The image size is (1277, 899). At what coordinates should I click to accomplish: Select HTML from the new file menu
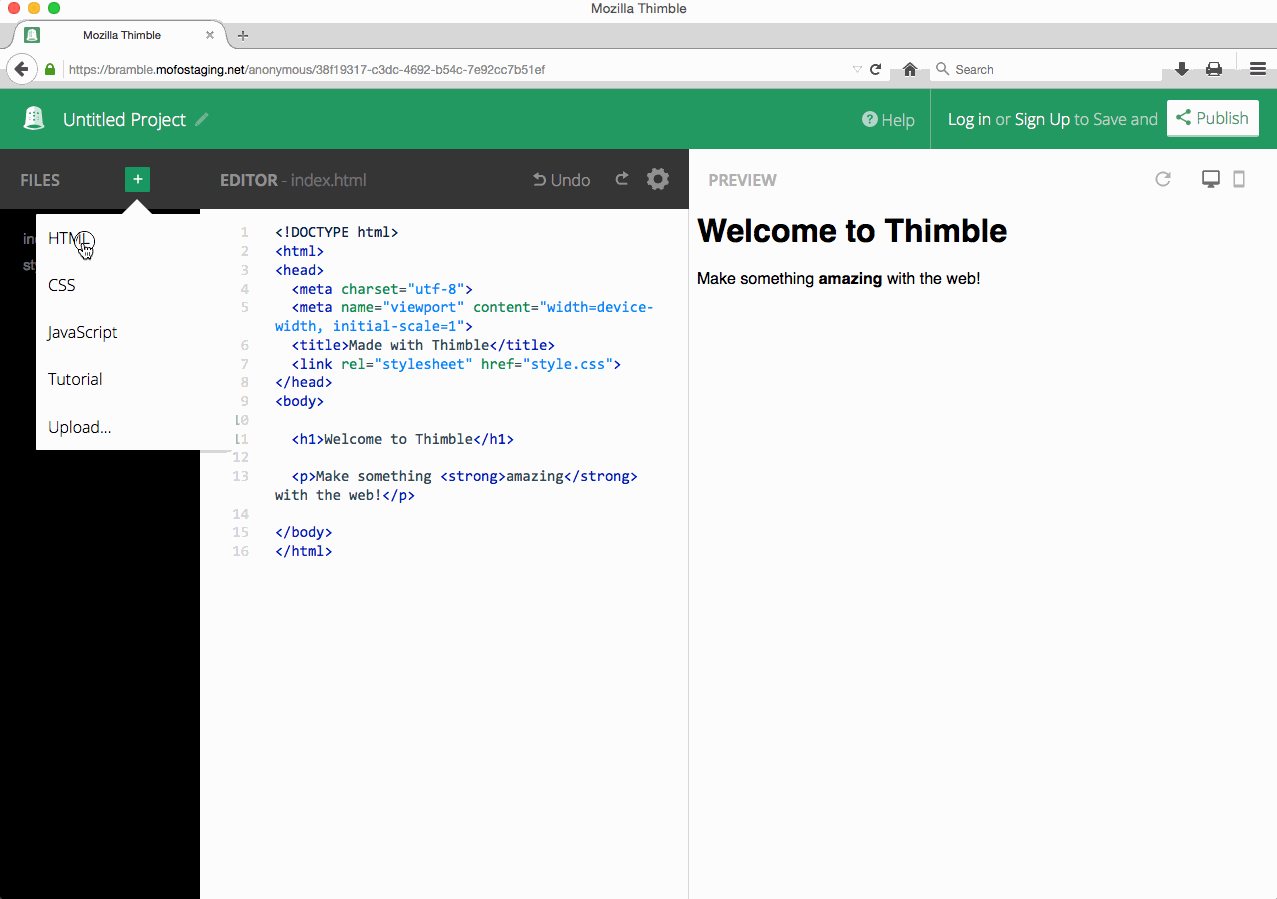click(66, 238)
